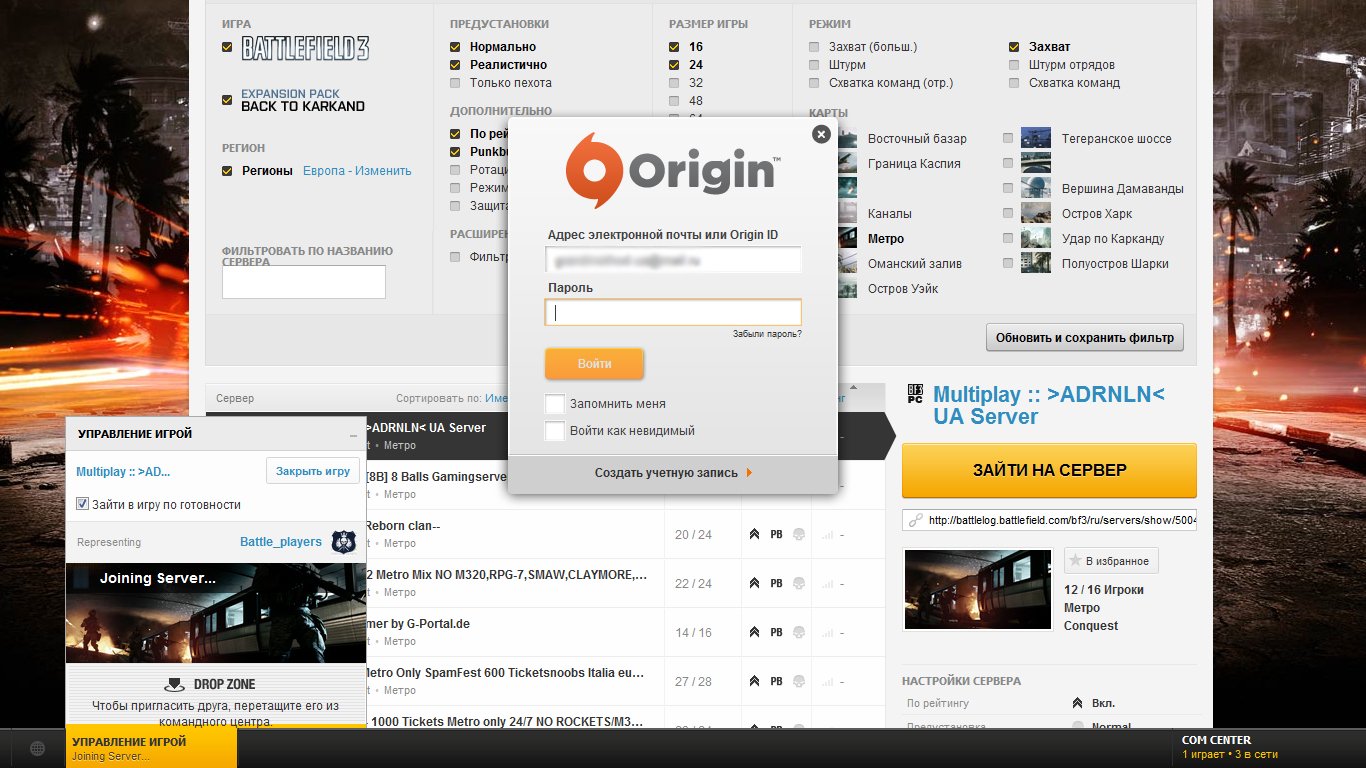
Task: Click skull icon in Reborn clan row
Action: [x=798, y=535]
